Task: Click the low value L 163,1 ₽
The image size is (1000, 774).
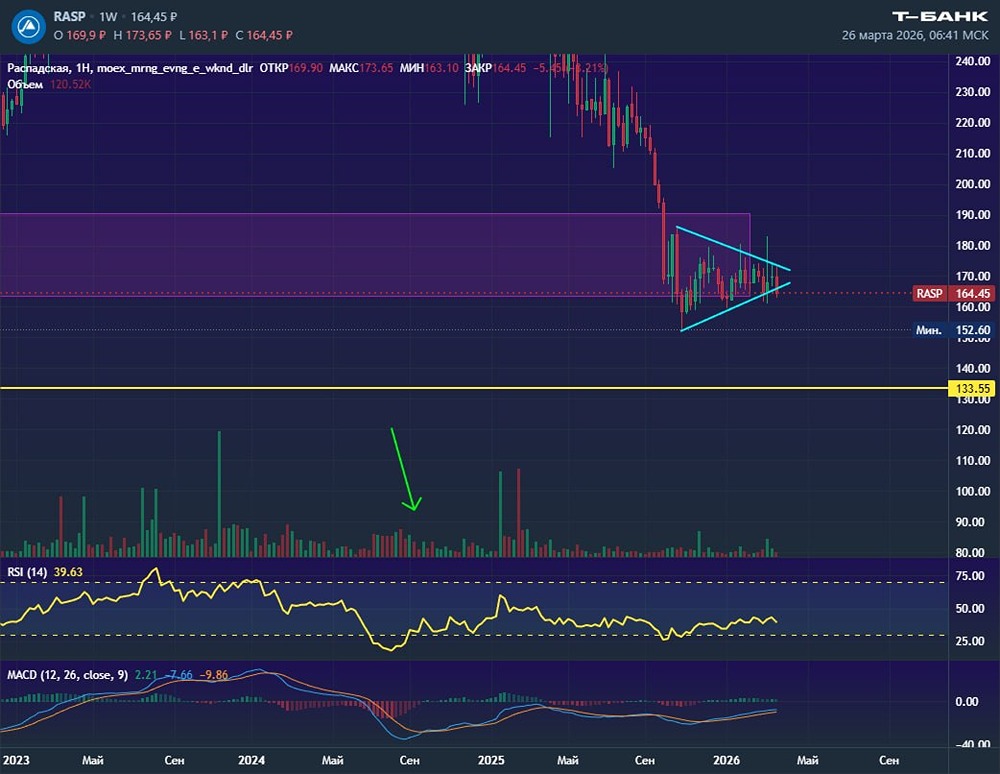Action: coord(203,36)
